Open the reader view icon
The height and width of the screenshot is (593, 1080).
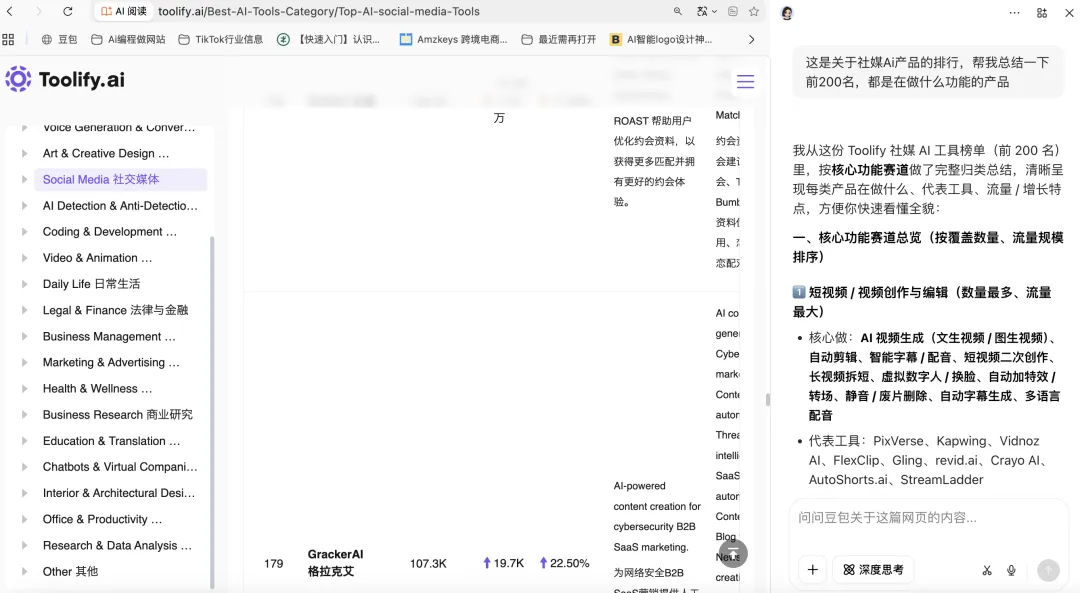click(x=733, y=11)
